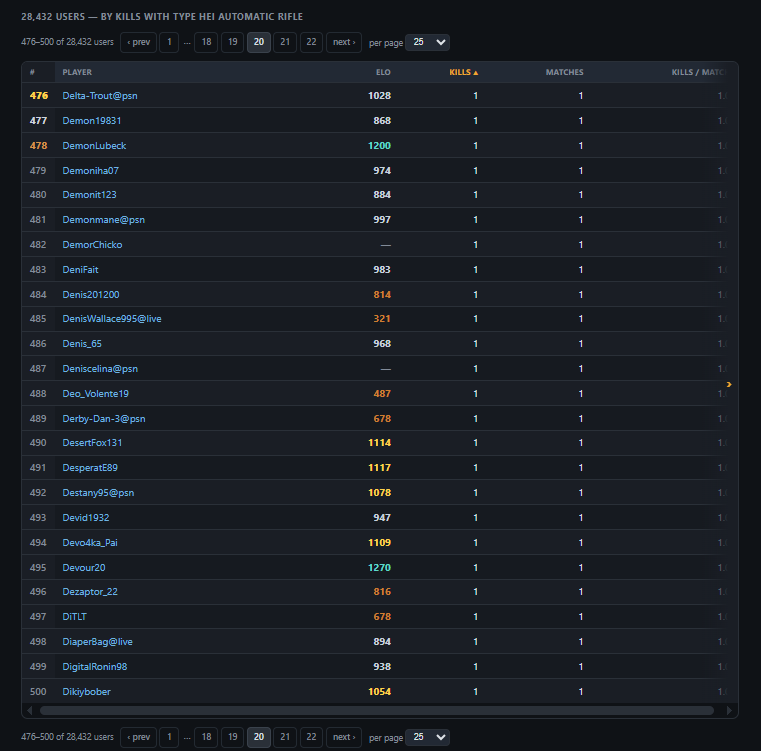Open page 22 in bottom pagination
The image size is (761, 751).
tap(311, 737)
